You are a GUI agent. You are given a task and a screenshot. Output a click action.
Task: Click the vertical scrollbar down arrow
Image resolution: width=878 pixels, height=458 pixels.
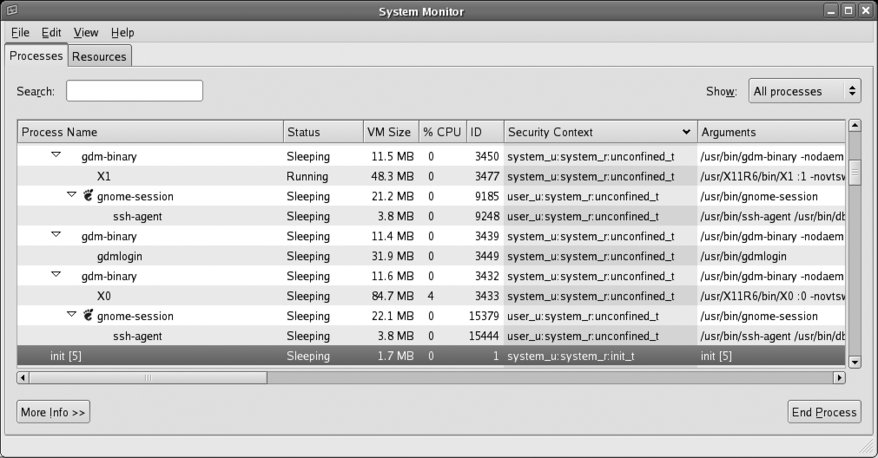854,362
